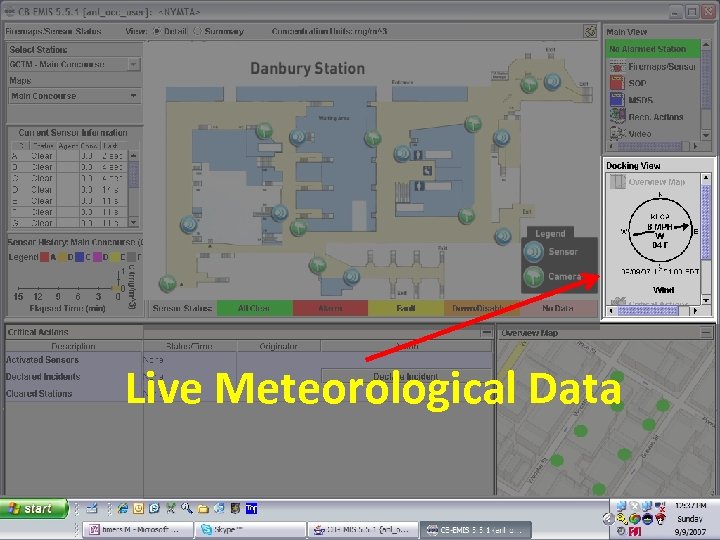This screenshot has height=540, width=720.
Task: Click the Sensor icon in the map Legend
Action: [534, 252]
